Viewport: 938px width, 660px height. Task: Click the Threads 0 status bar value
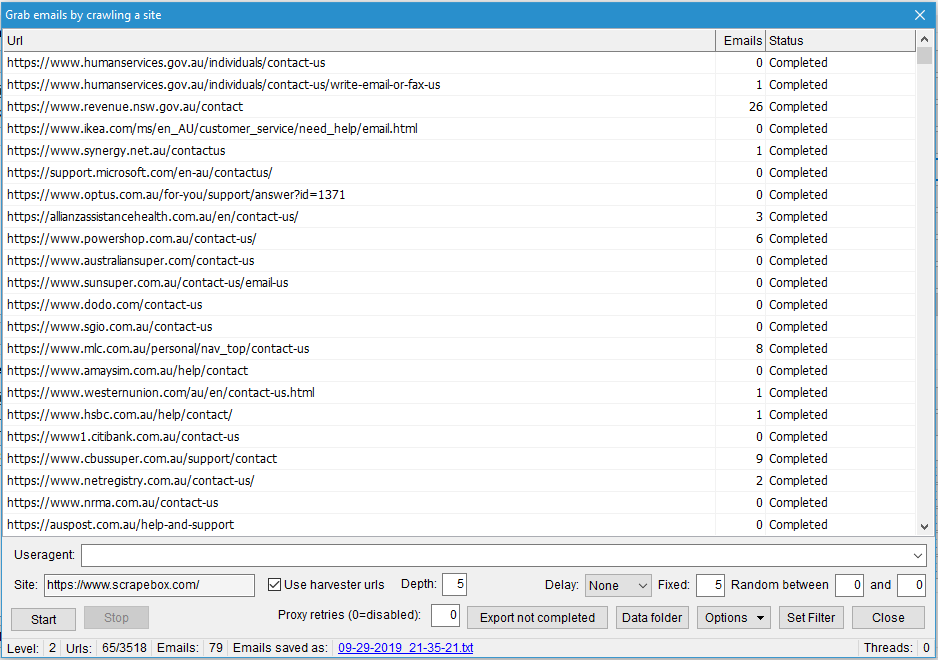tap(926, 647)
